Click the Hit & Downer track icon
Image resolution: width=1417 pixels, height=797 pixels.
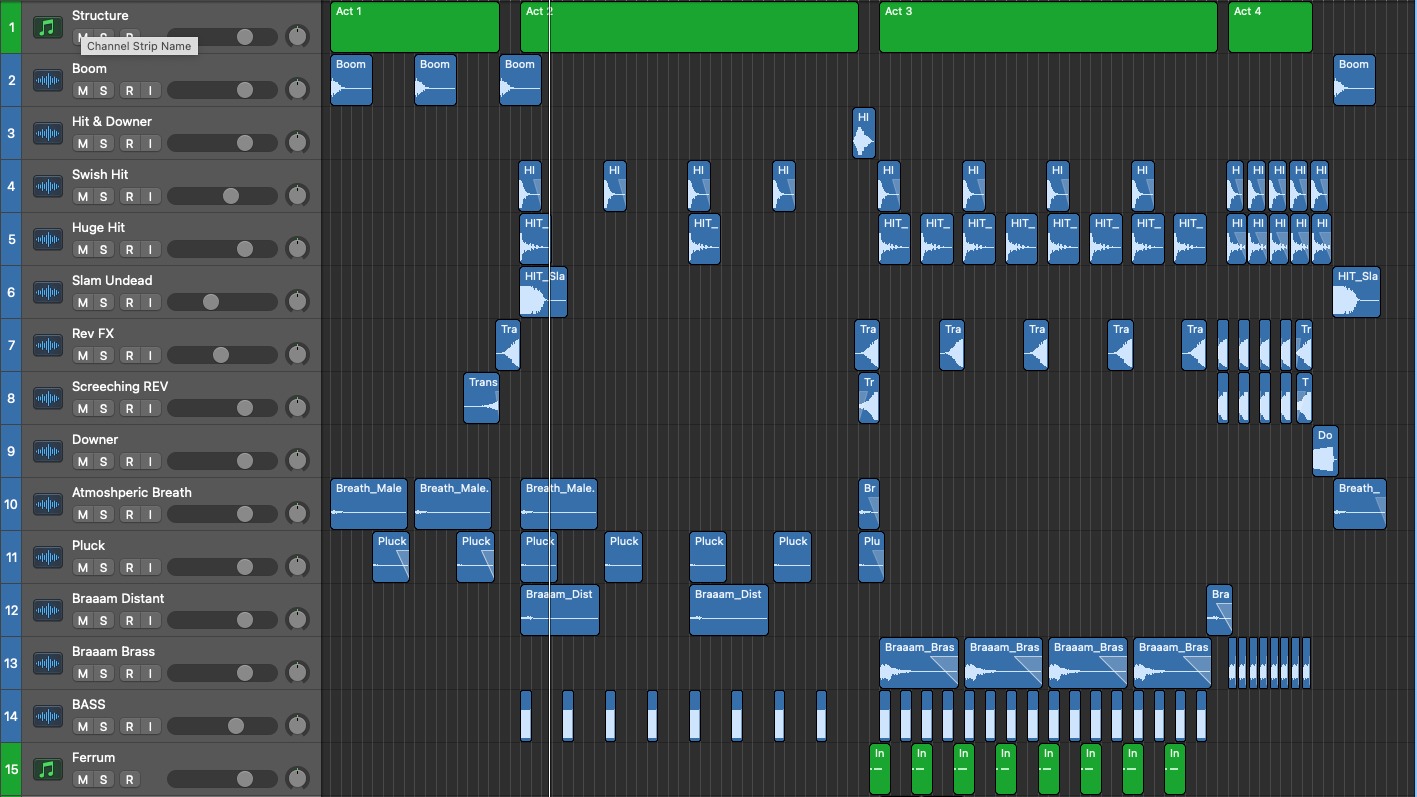tap(48, 133)
